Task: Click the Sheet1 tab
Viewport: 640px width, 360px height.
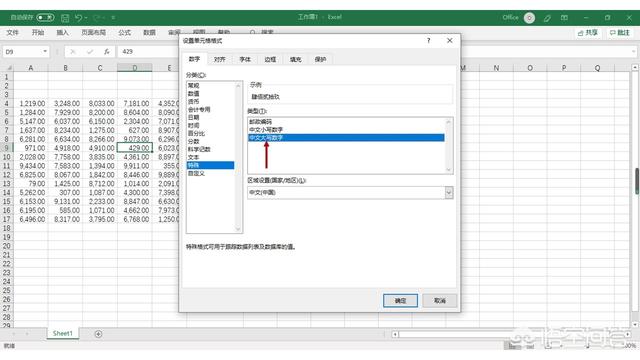Action: coord(62,333)
